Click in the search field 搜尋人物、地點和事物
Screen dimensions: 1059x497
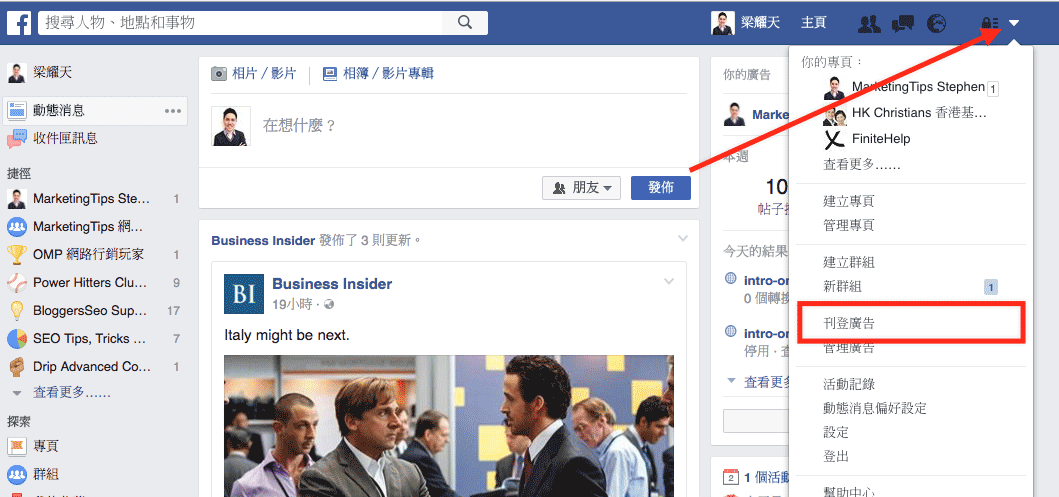(x=240, y=22)
